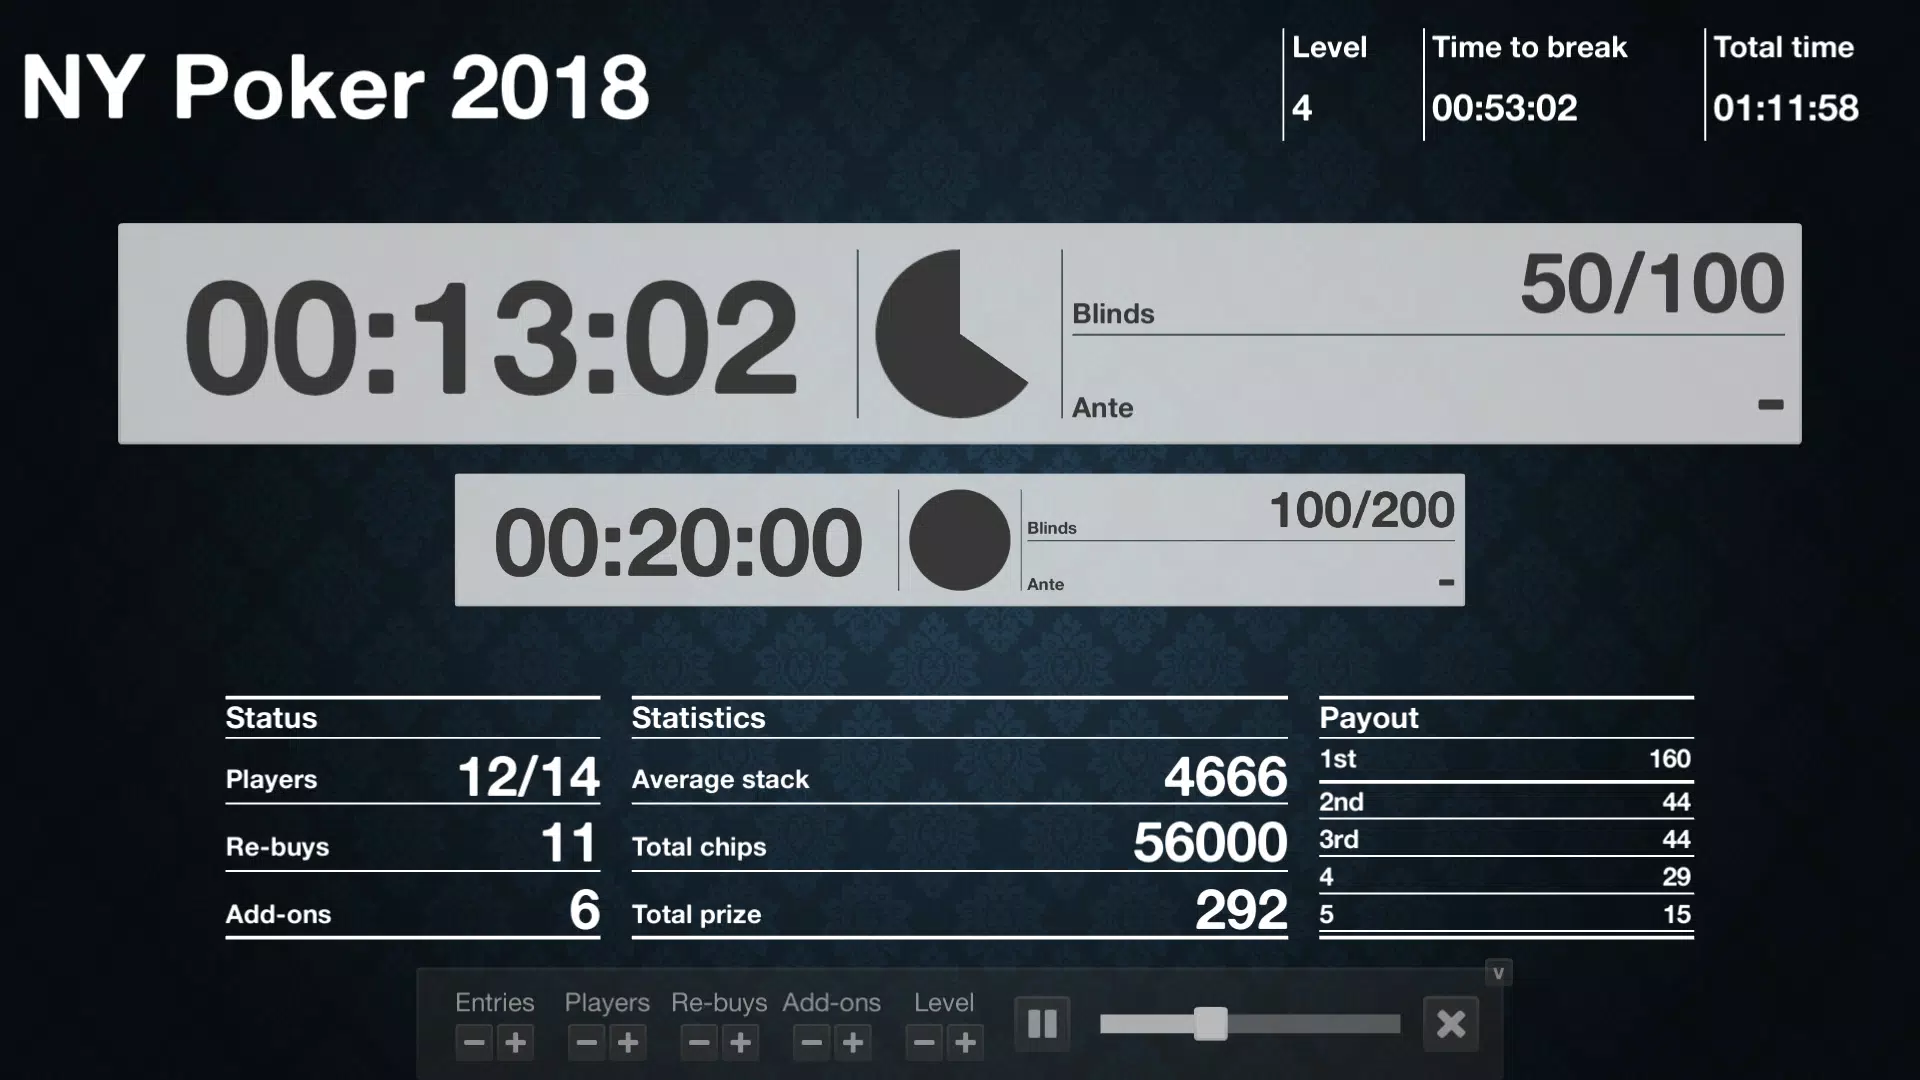
Task: Click plus button to increase Level
Action: 965,1043
